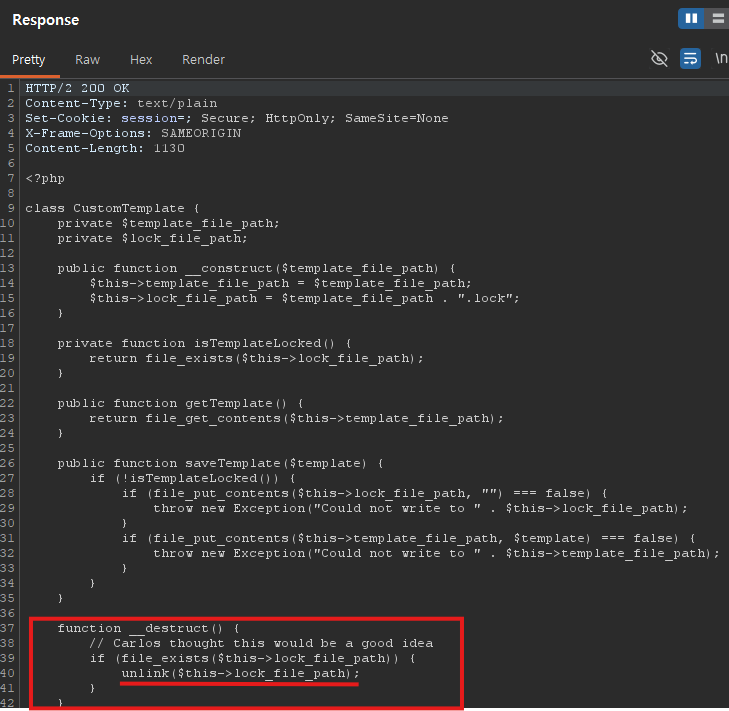The width and height of the screenshot is (729, 711).
Task: Click the 'Carlos thought' comment line
Action: (x=261, y=643)
